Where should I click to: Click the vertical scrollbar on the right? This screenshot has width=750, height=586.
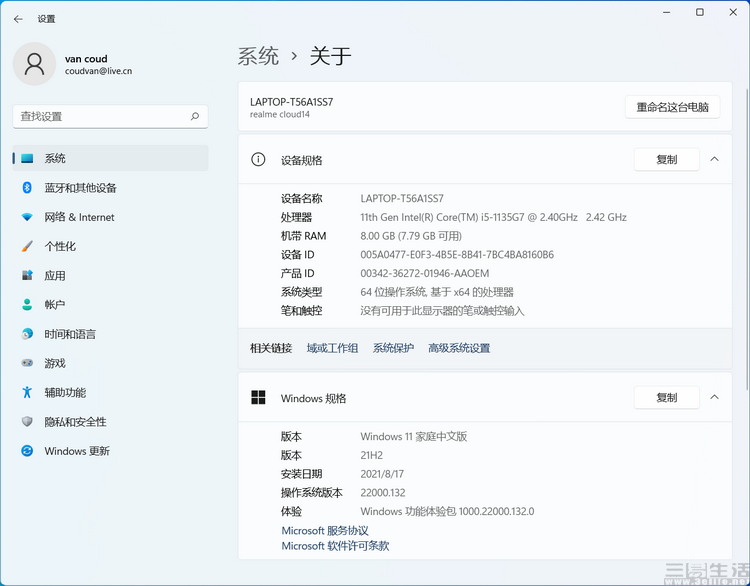point(747,239)
